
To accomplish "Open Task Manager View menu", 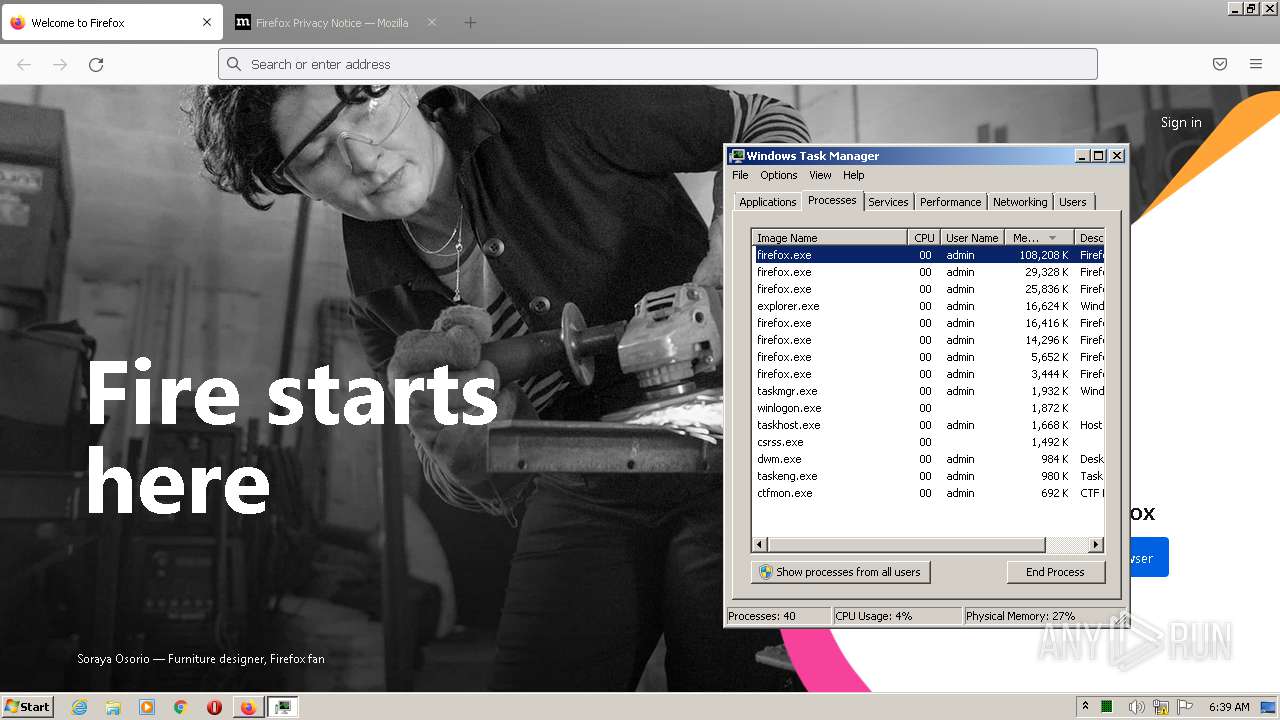I will (x=820, y=175).
